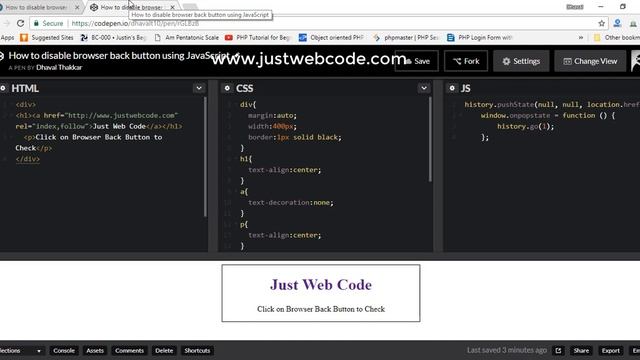Click 'Click on Browser Back Button' preview text
The height and width of the screenshot is (360, 640).
point(321,309)
